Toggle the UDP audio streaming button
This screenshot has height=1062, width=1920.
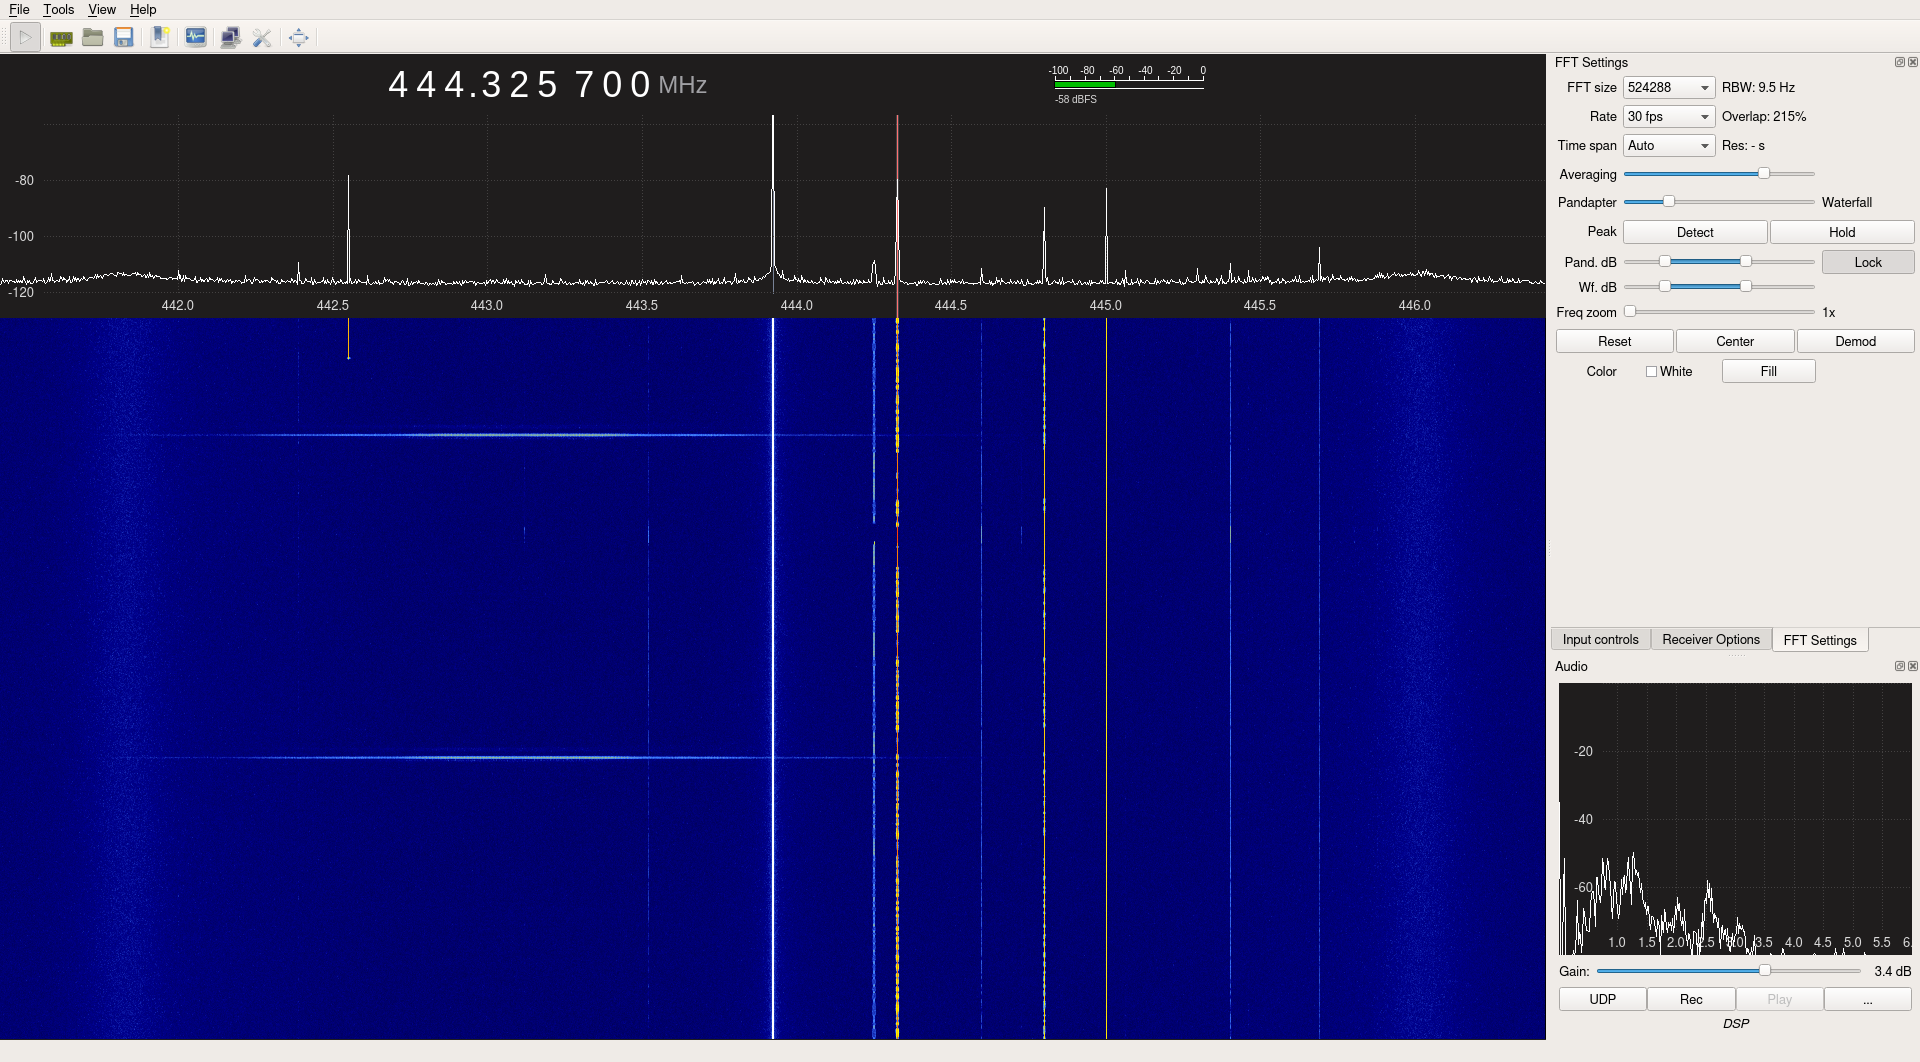pos(1602,999)
